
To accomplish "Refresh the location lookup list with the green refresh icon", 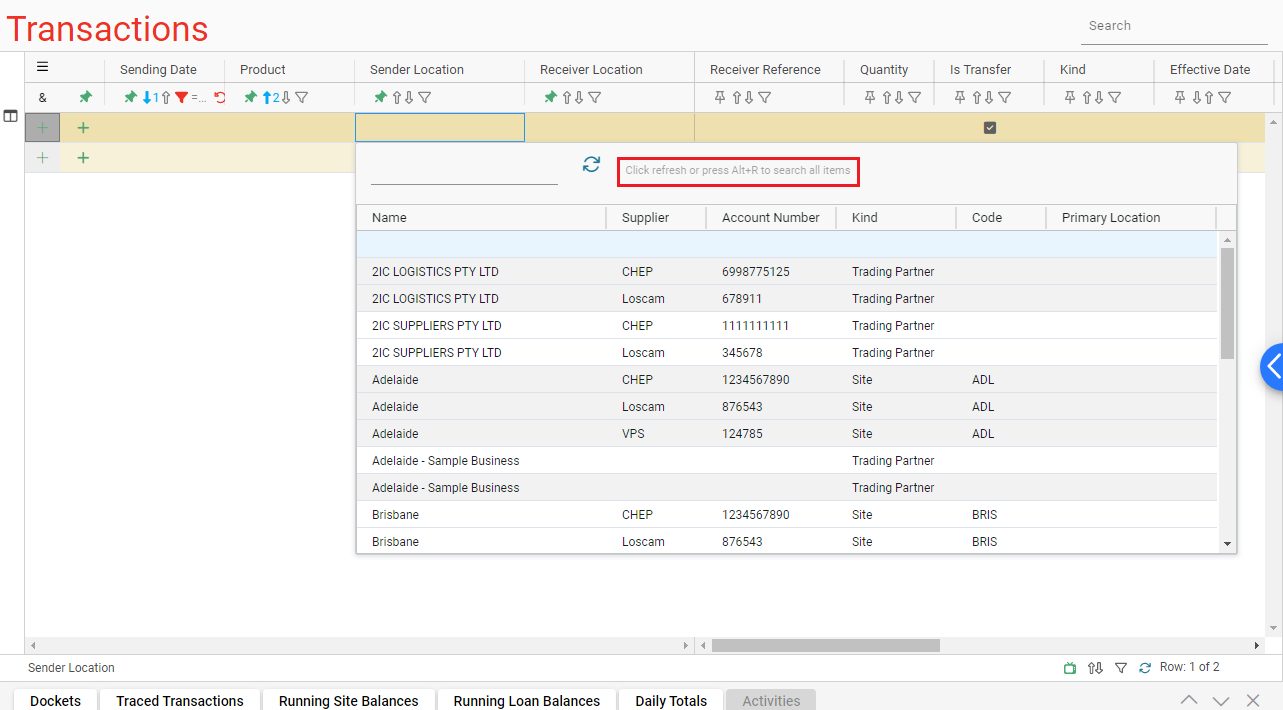I will (591, 164).
